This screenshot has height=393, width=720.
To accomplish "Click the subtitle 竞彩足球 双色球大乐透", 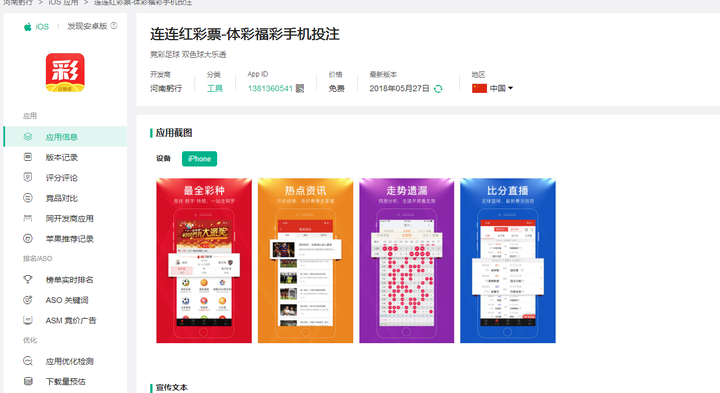I will pos(188,54).
